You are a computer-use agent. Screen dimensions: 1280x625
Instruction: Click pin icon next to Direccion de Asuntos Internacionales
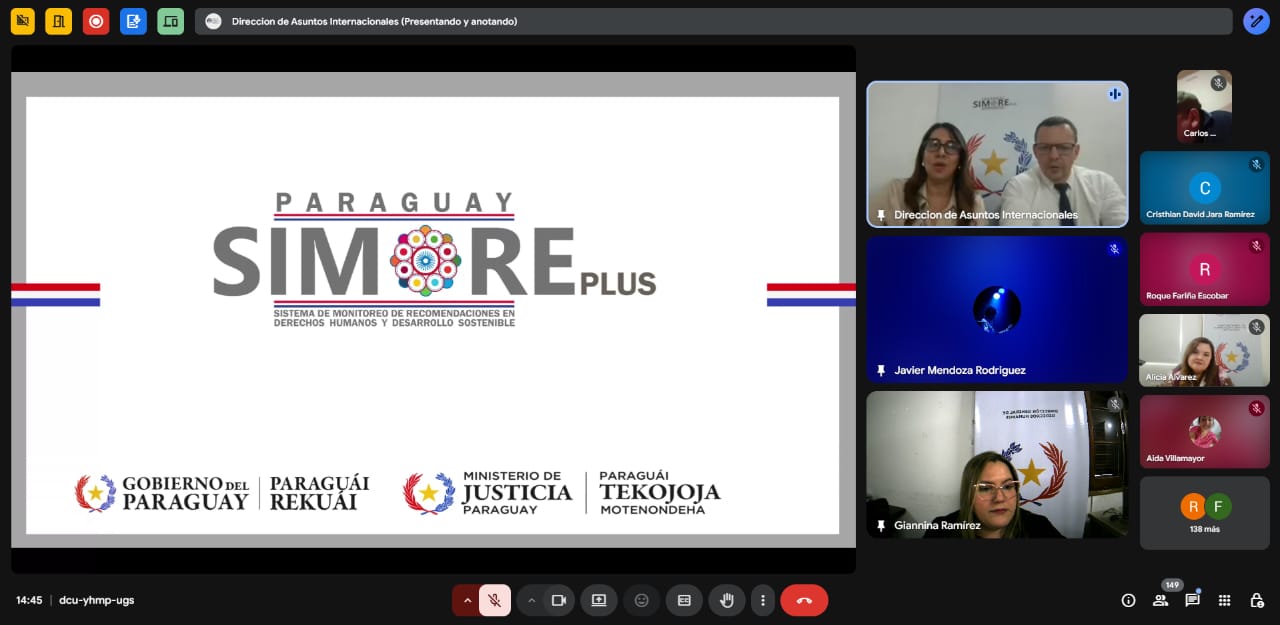(881, 215)
